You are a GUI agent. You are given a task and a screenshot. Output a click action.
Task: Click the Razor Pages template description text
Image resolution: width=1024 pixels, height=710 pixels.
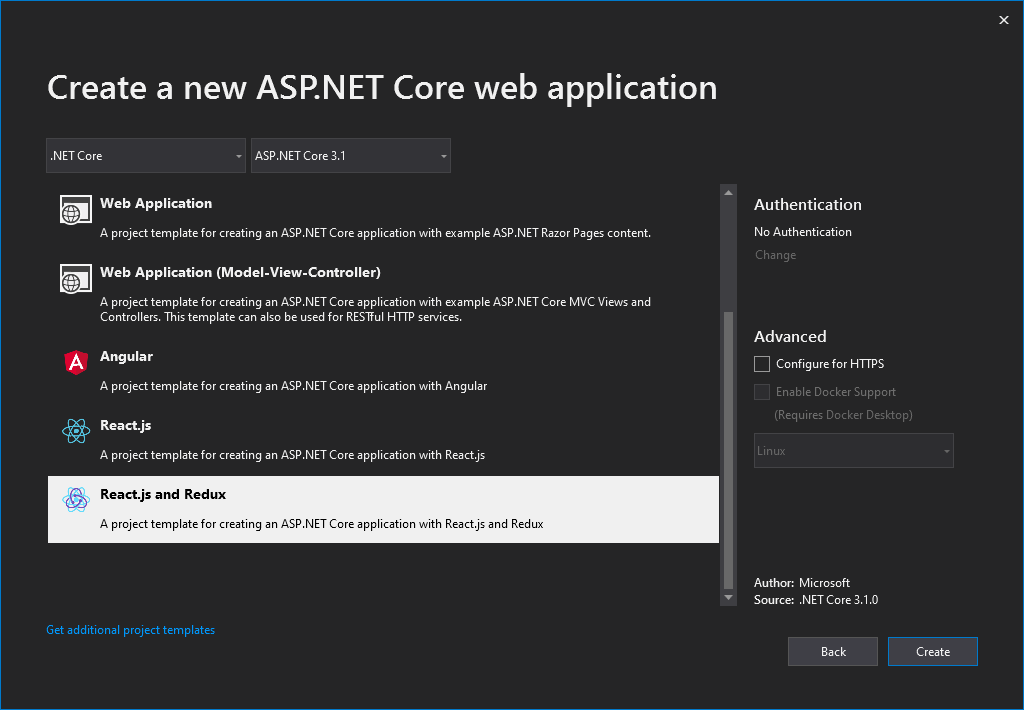coord(376,233)
